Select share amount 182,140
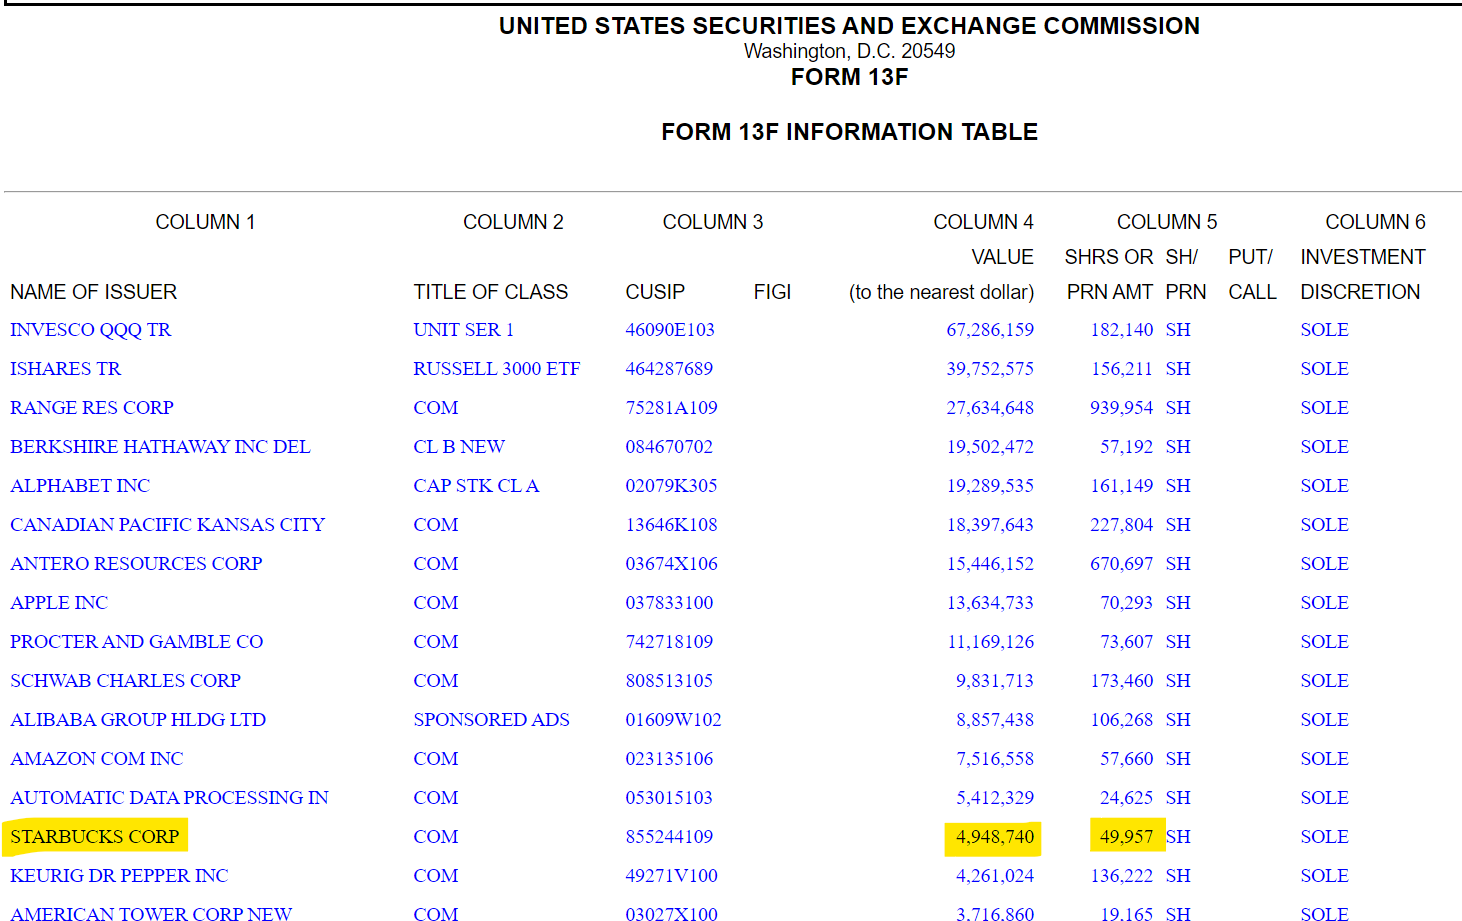This screenshot has height=921, width=1462. tap(1122, 330)
